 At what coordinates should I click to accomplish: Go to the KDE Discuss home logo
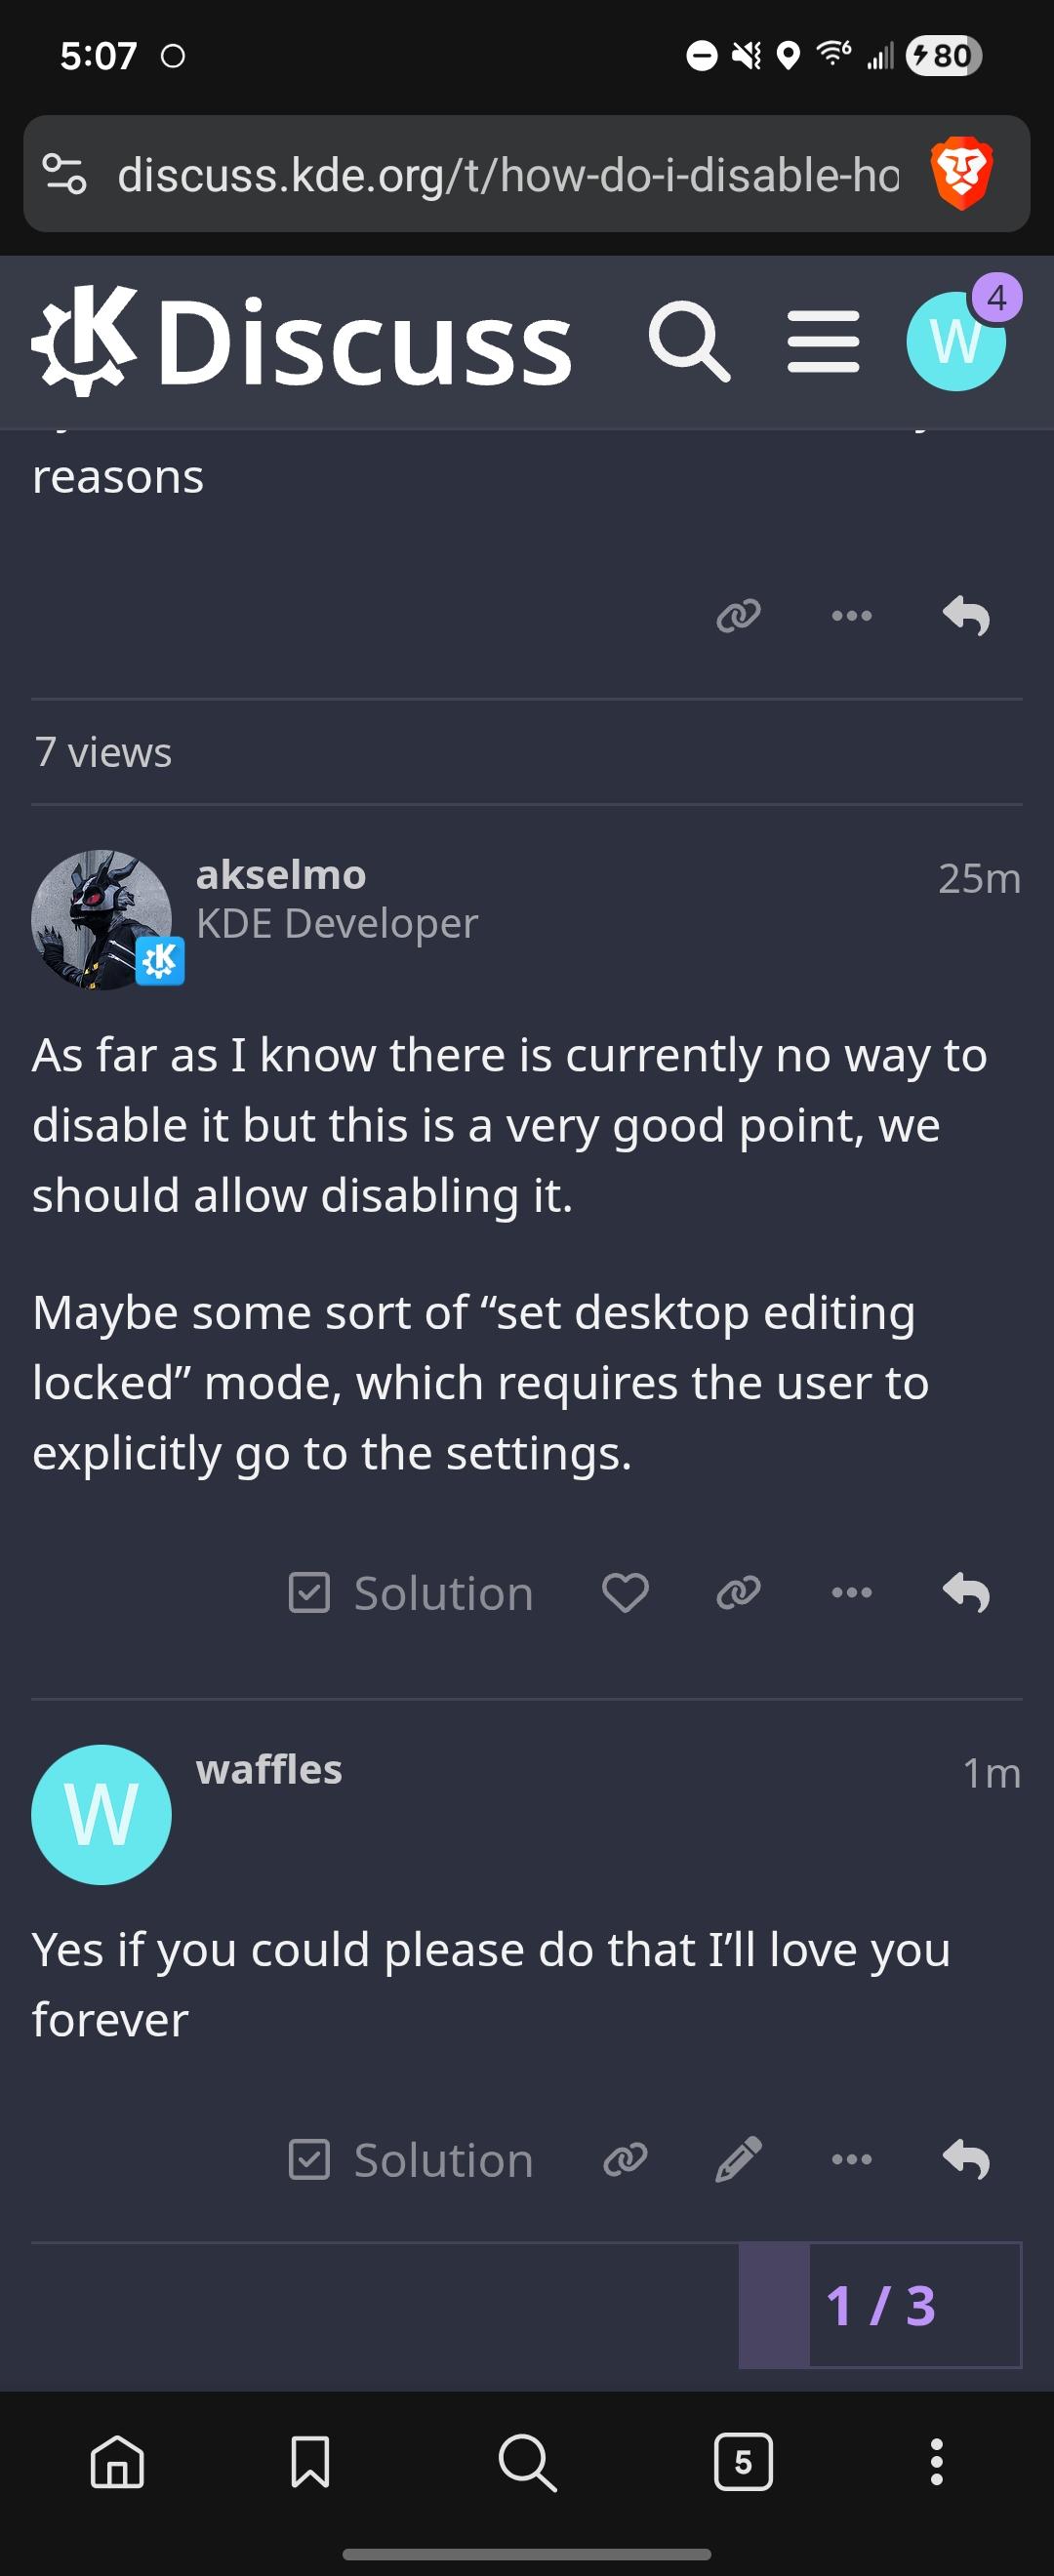tap(302, 342)
